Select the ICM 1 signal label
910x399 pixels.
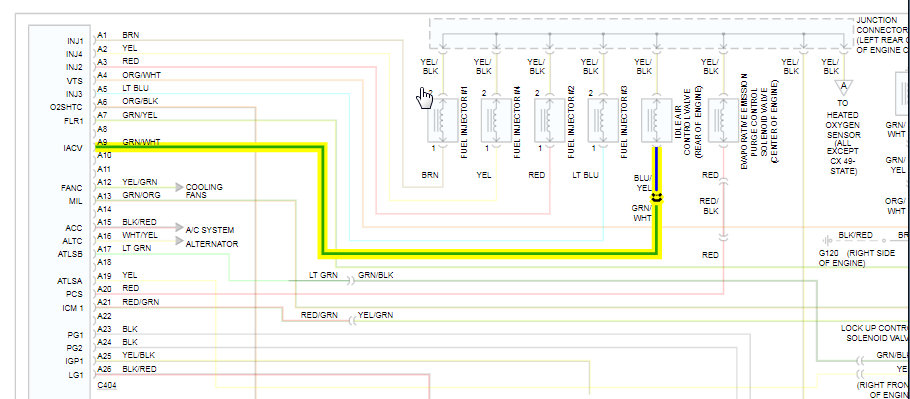pyautogui.click(x=74, y=308)
